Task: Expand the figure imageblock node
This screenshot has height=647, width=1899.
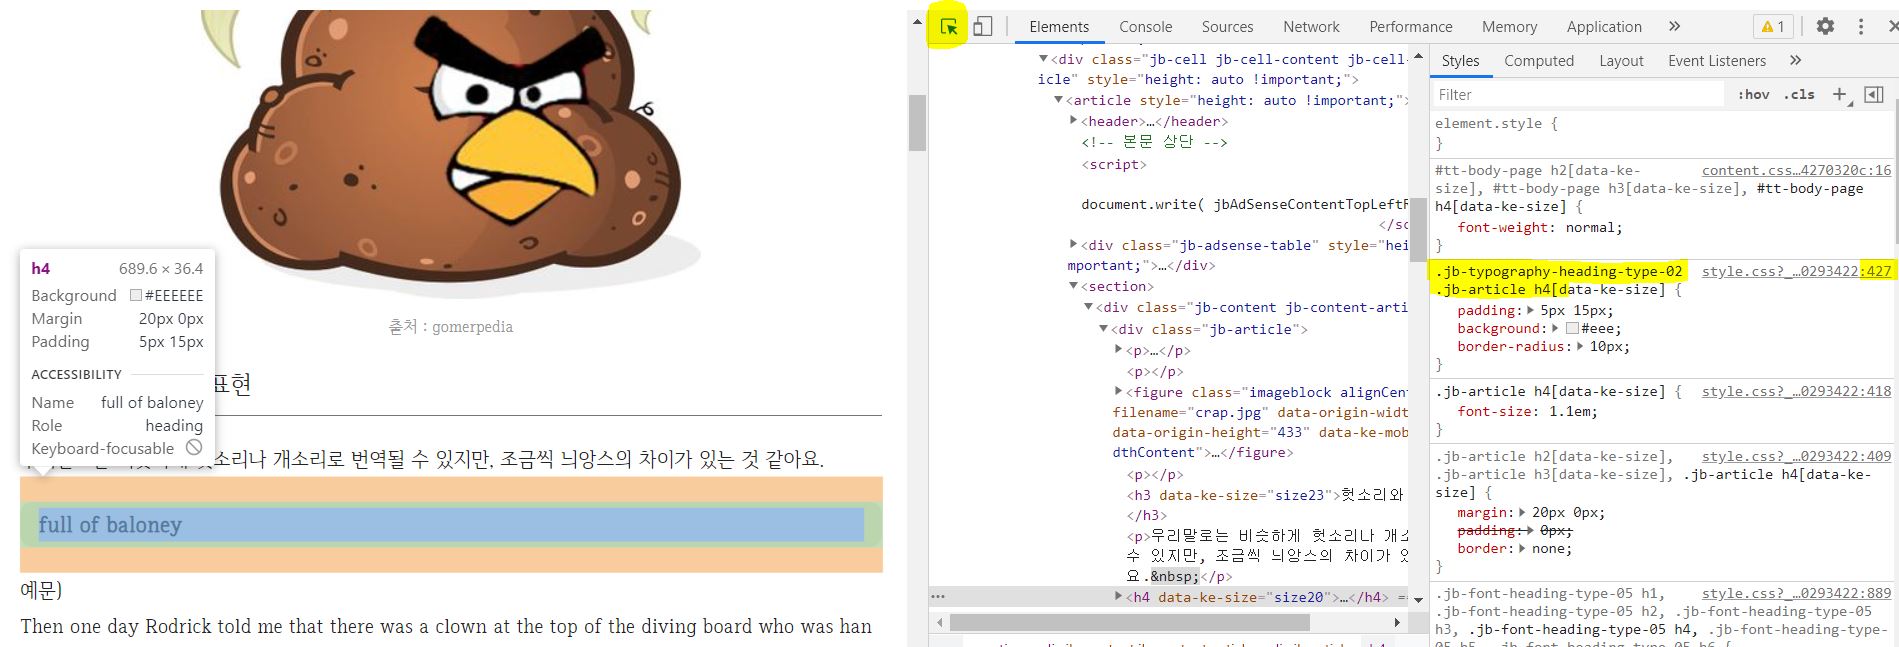Action: pos(1119,391)
